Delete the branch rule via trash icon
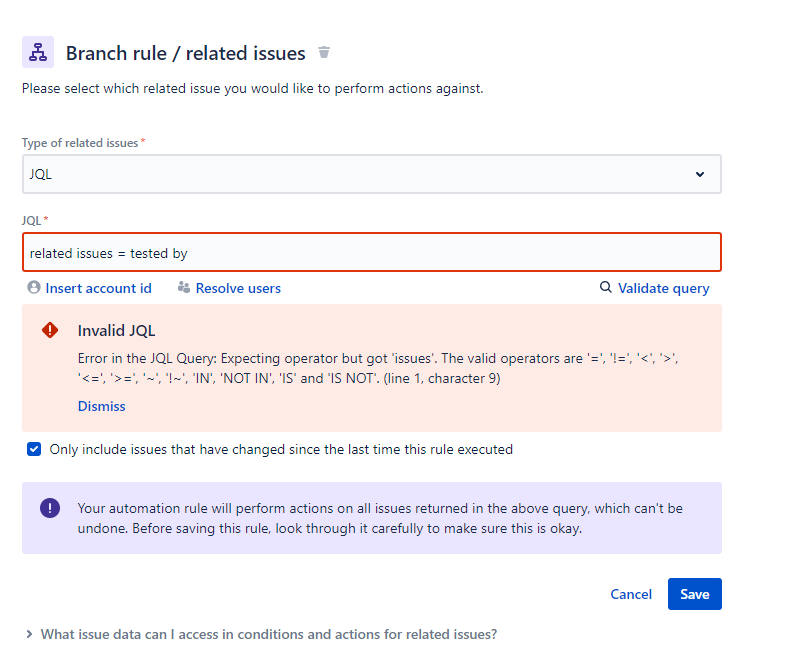The image size is (803, 660). click(323, 52)
